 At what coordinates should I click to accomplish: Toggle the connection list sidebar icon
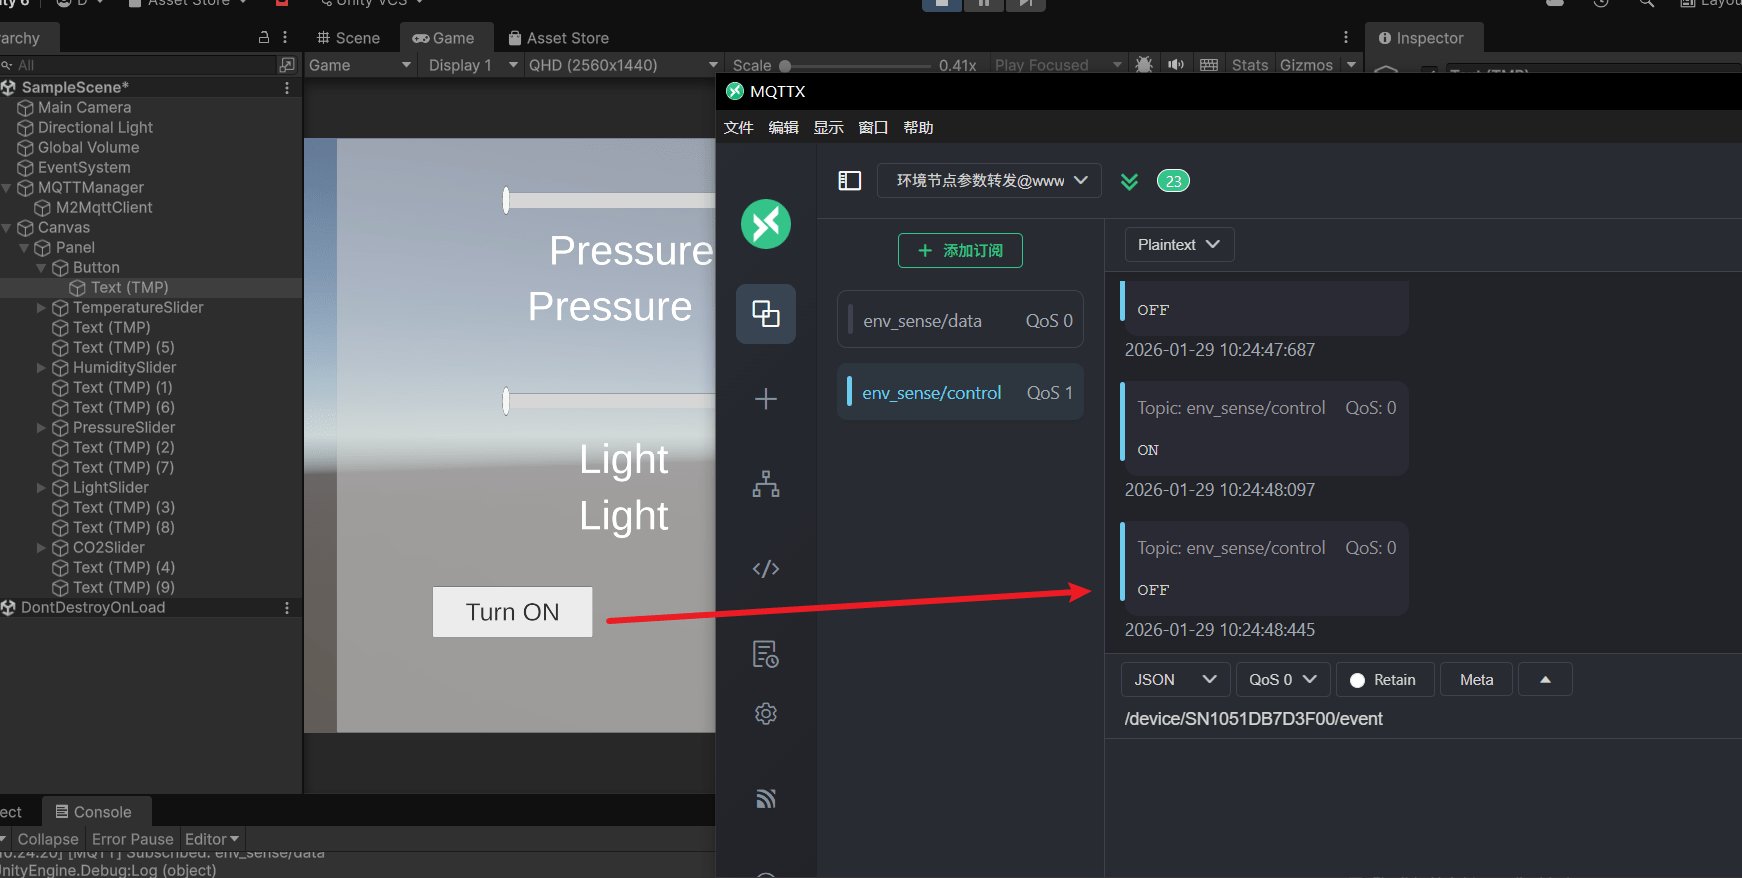[x=849, y=181]
